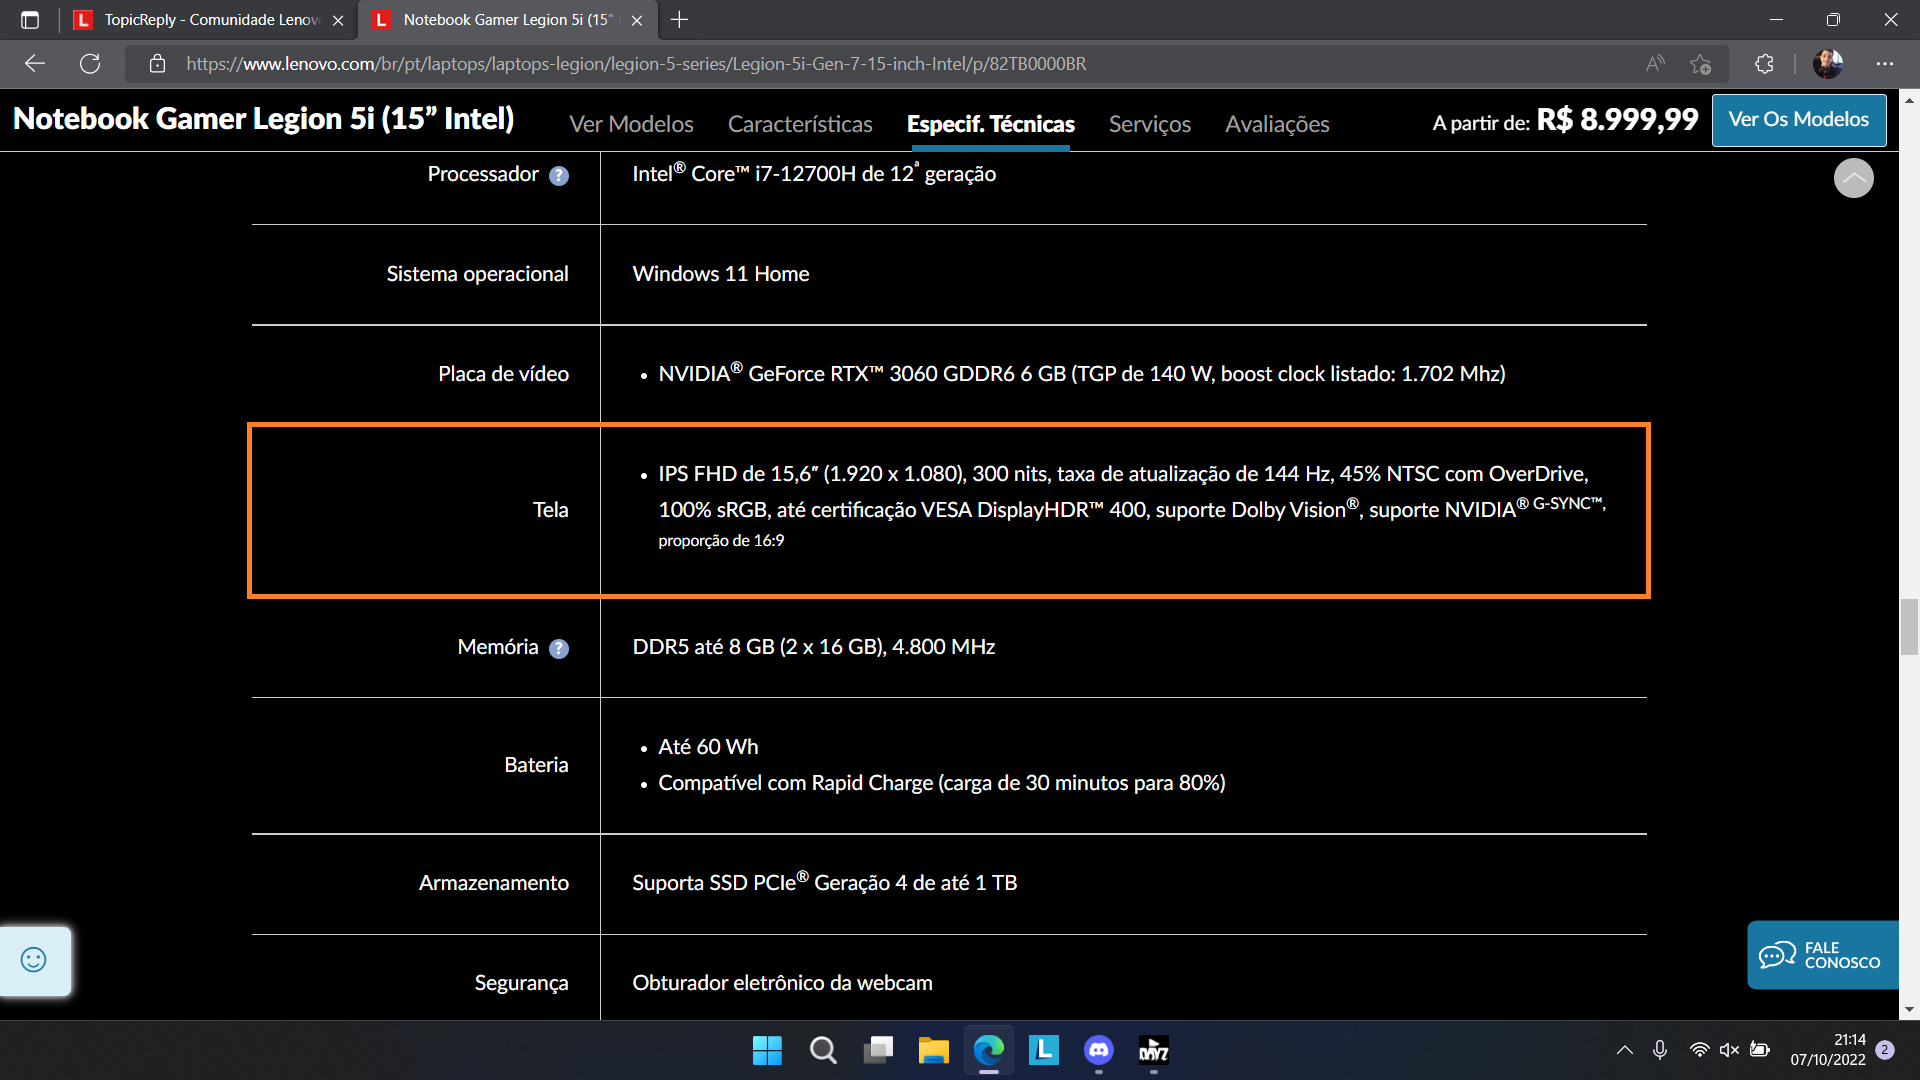The height and width of the screenshot is (1080, 1920).
Task: Click the Bateria row label
Action: tap(536, 765)
